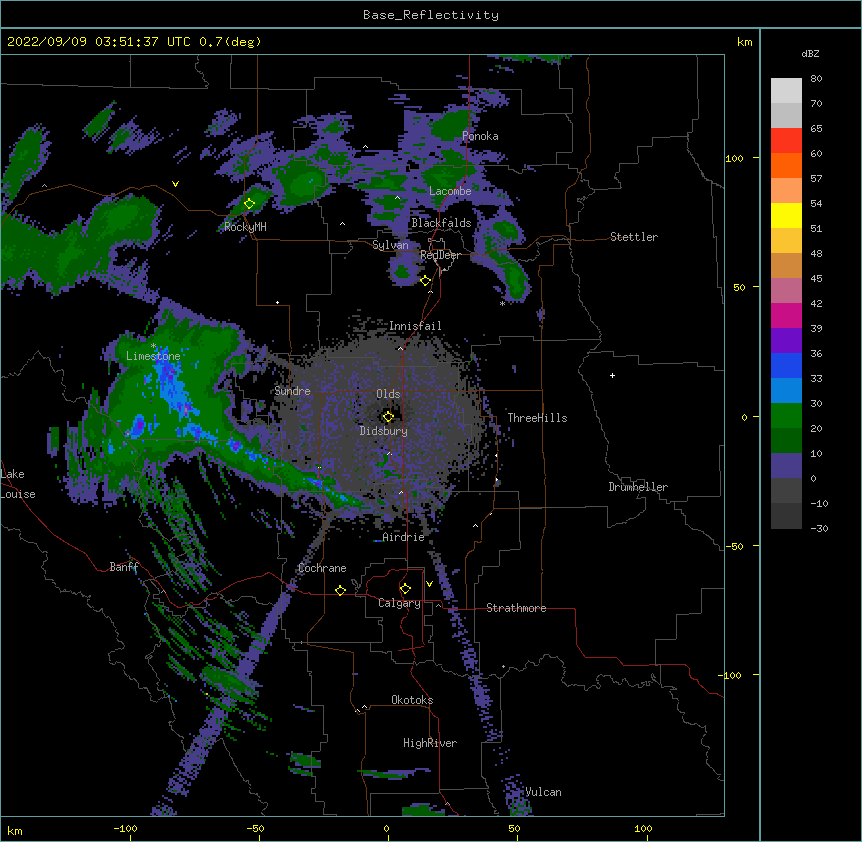The height and width of the screenshot is (842, 862).
Task: Click the strong echo core southwest of Limestone
Action: coord(137,426)
